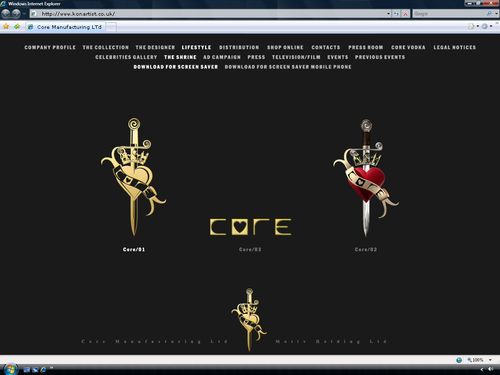500x375 pixels.
Task: Click the Refresh icon beside address bar
Action: click(x=396, y=14)
